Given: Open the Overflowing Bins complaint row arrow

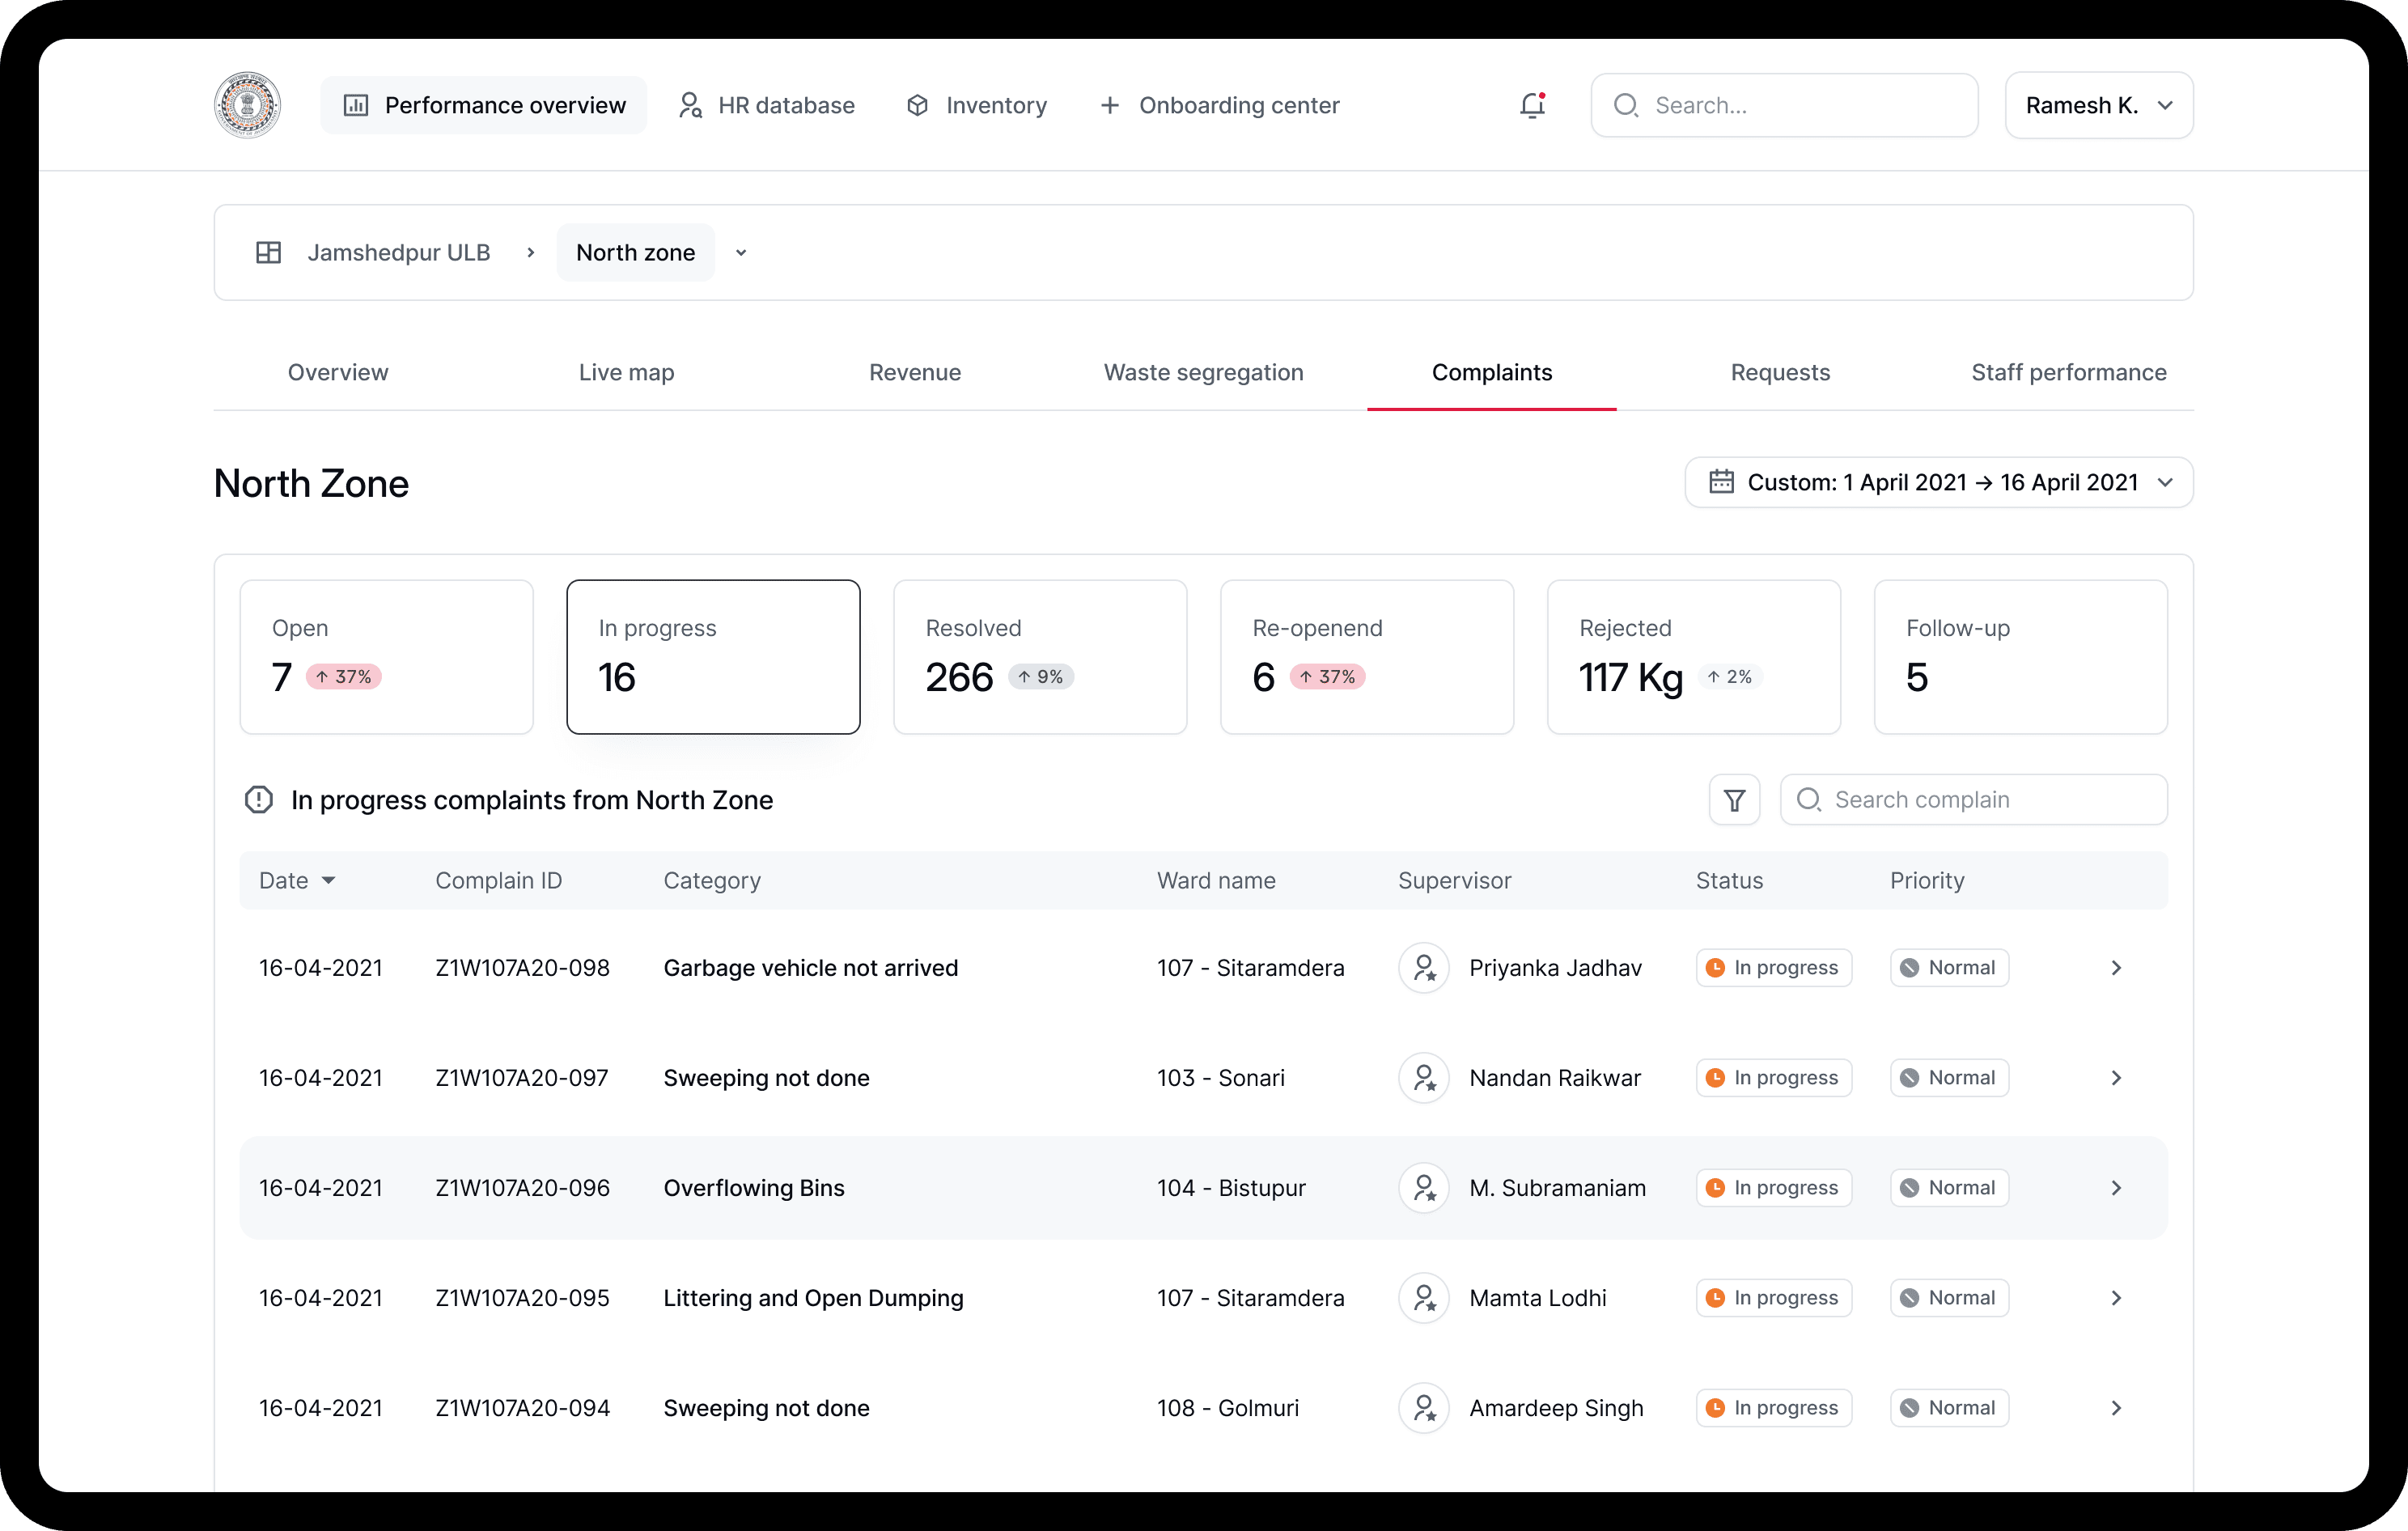Looking at the screenshot, I should tap(2115, 1188).
